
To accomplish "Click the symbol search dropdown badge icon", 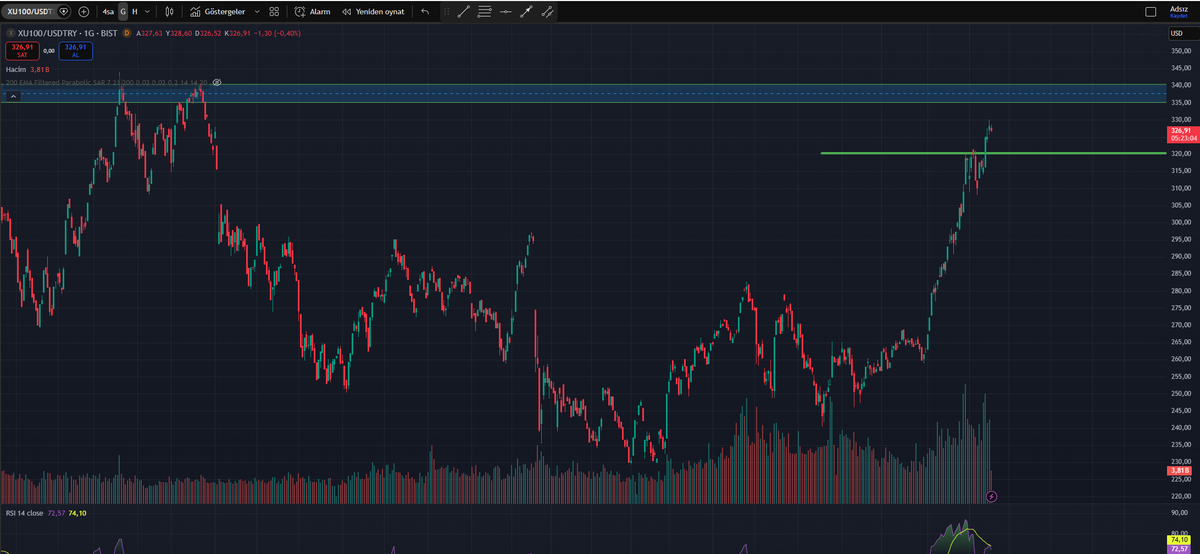I will (x=65, y=11).
